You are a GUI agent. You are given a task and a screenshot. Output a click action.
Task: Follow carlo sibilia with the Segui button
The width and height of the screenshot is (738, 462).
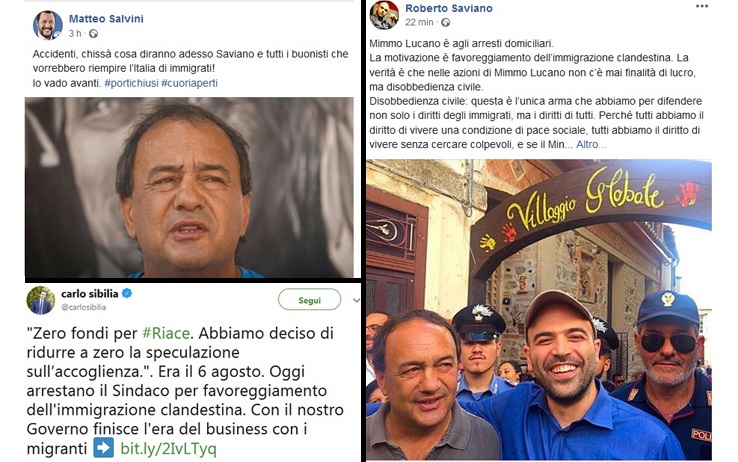(x=310, y=300)
